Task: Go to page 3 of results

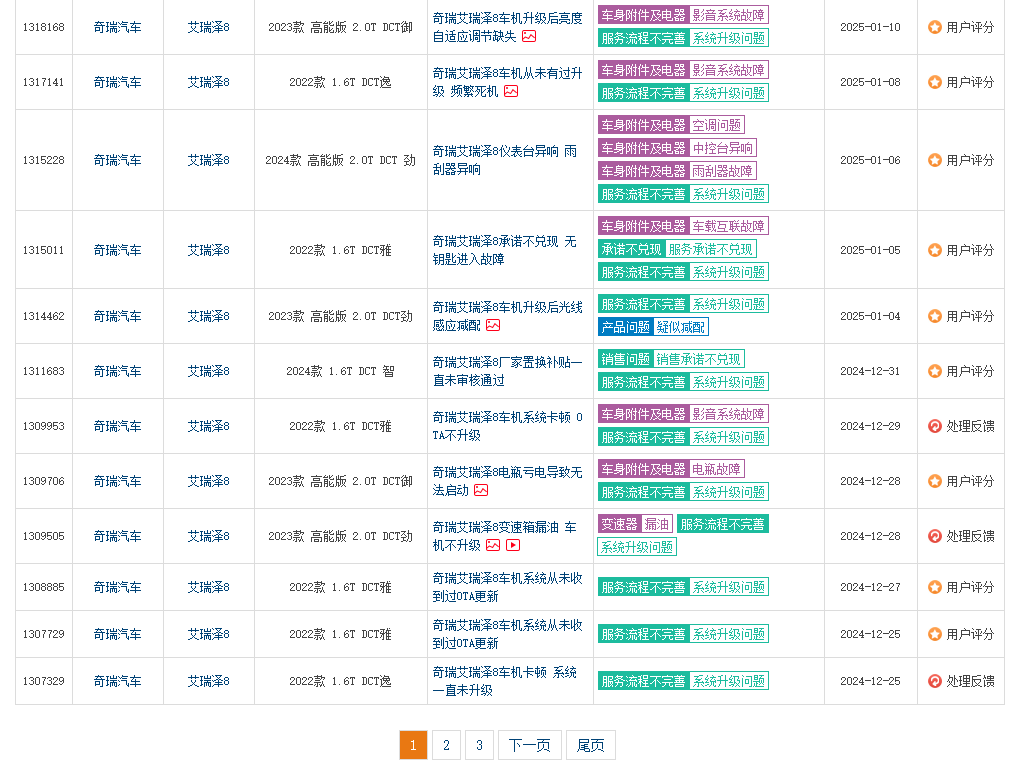Action: tap(479, 745)
